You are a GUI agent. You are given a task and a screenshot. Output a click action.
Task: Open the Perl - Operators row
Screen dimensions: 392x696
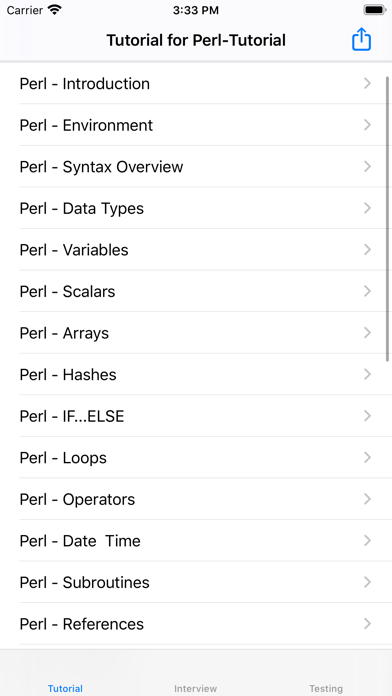tap(196, 499)
